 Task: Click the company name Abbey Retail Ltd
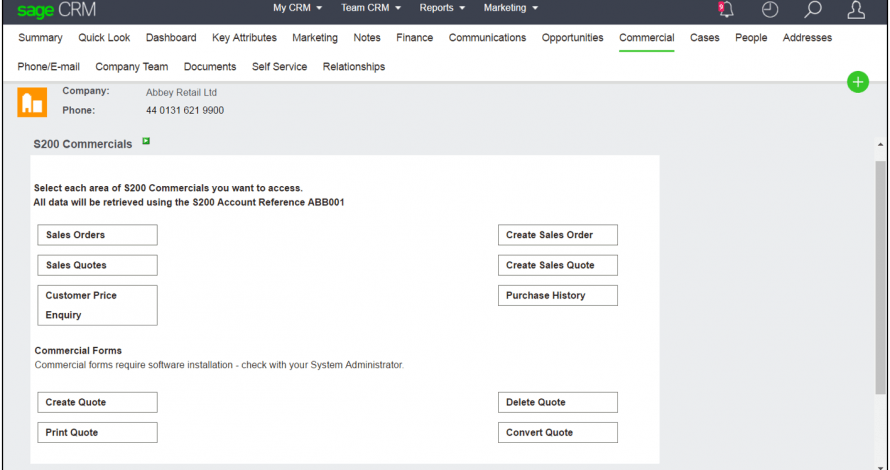click(x=181, y=92)
